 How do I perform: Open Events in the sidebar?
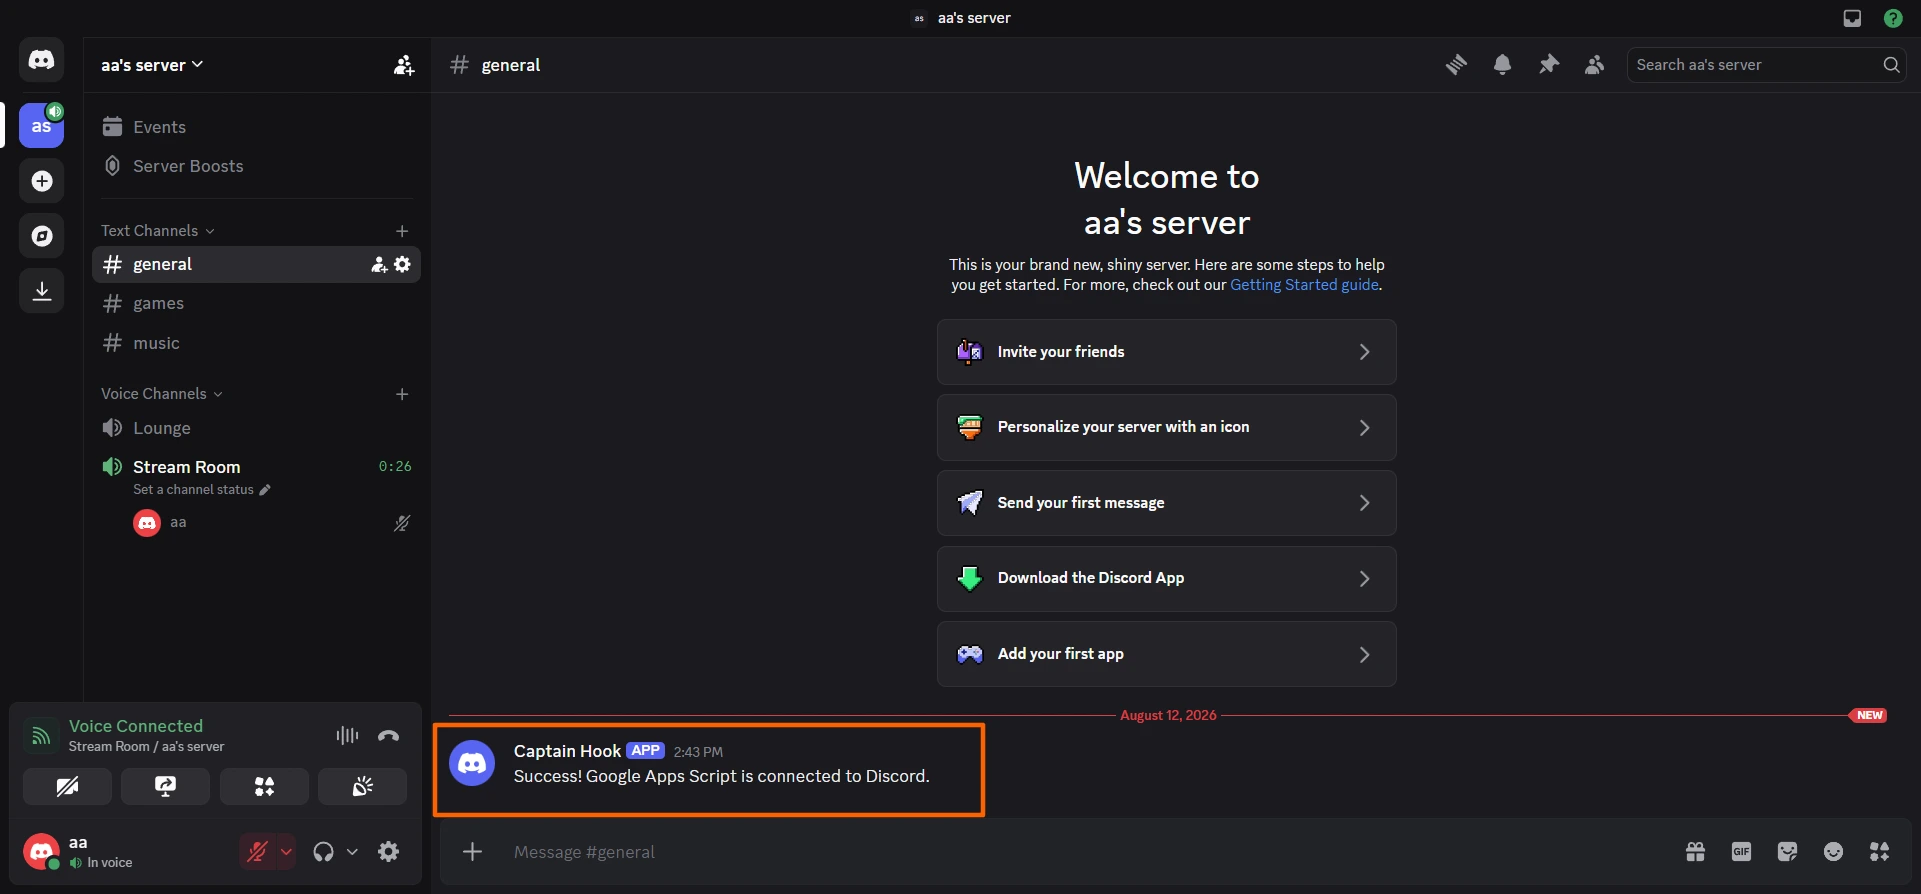(256, 127)
